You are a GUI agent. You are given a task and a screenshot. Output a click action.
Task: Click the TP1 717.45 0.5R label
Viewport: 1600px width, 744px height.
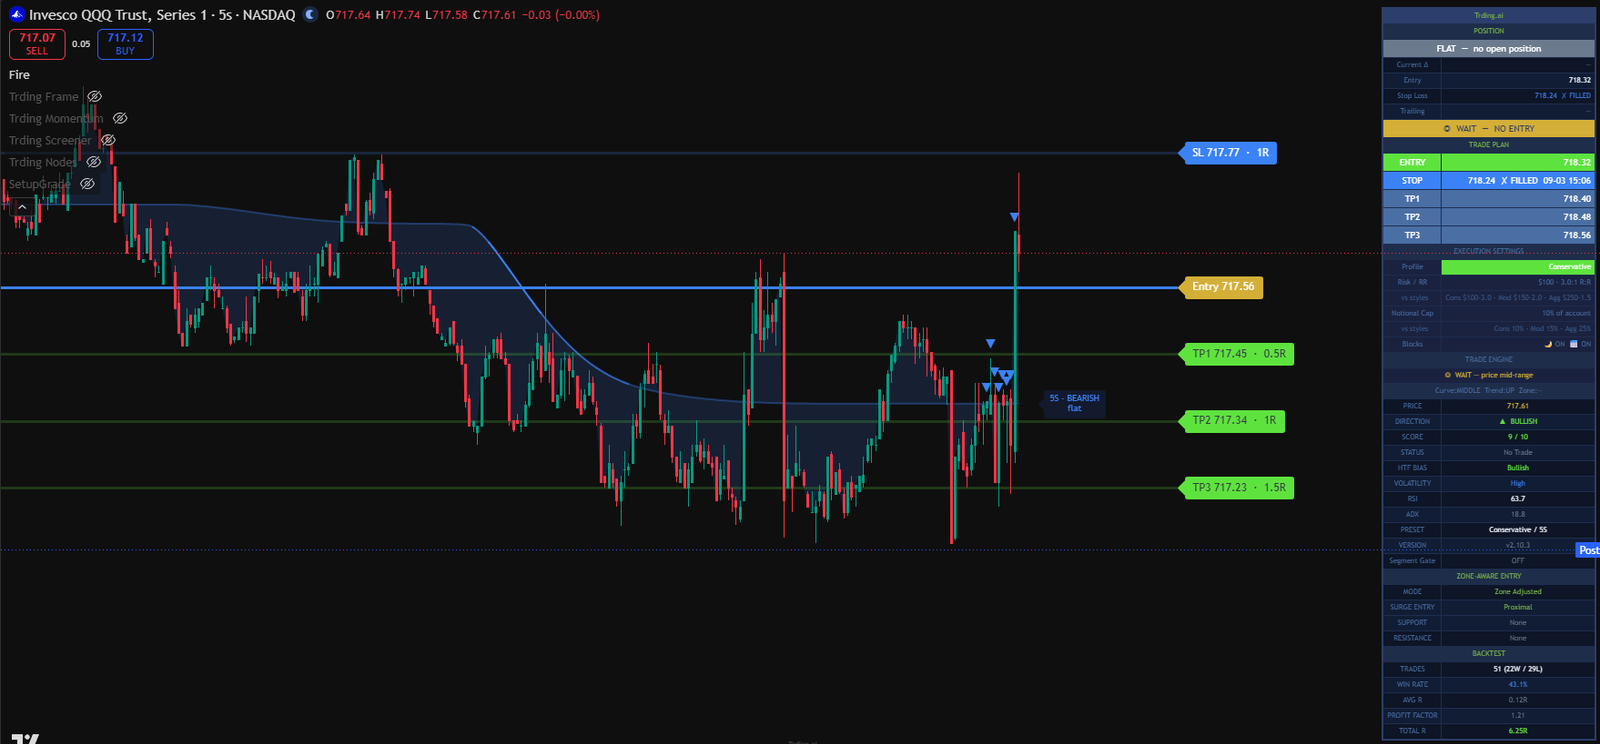(1238, 354)
